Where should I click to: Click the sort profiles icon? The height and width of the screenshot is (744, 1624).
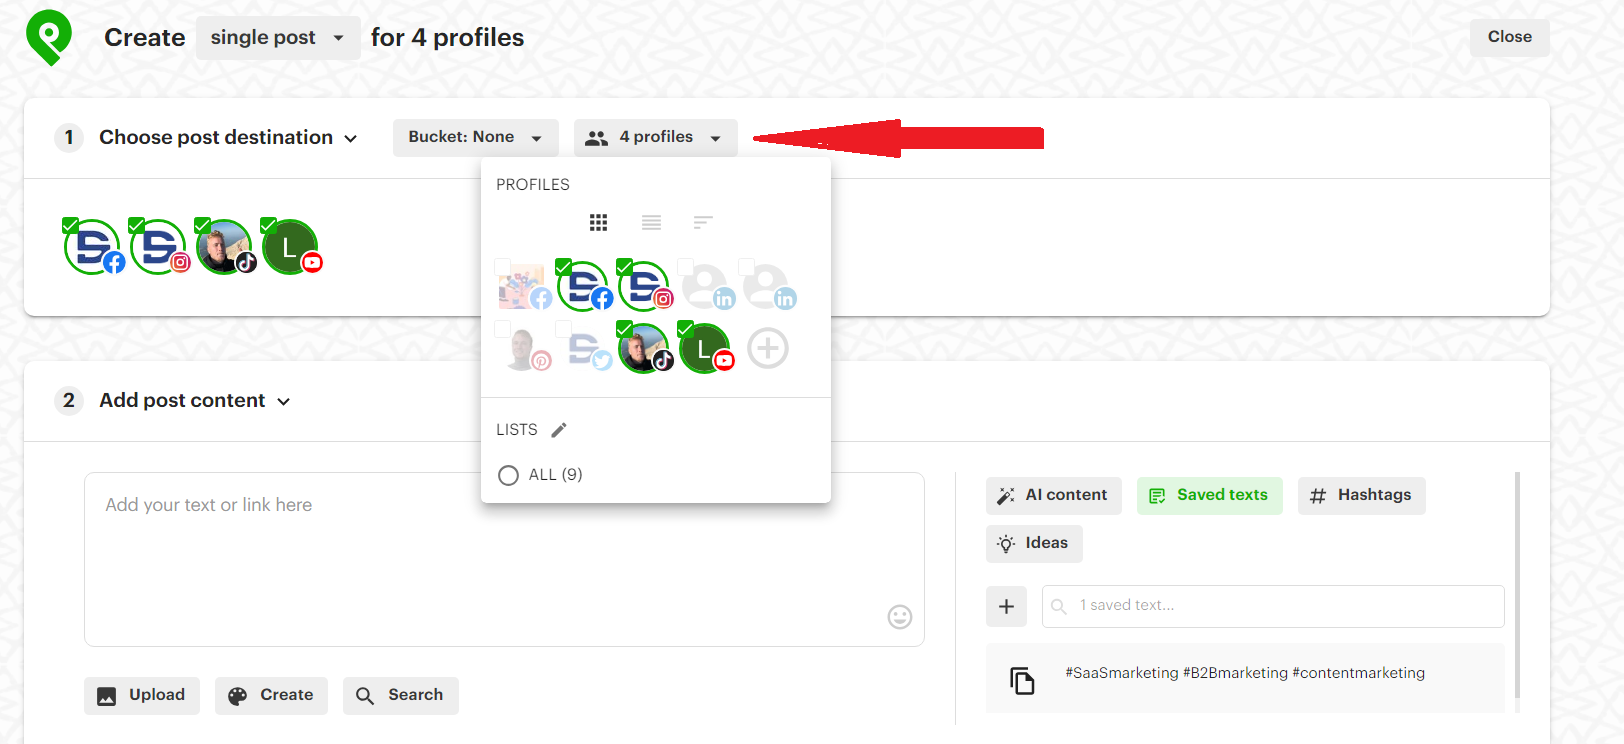703,222
